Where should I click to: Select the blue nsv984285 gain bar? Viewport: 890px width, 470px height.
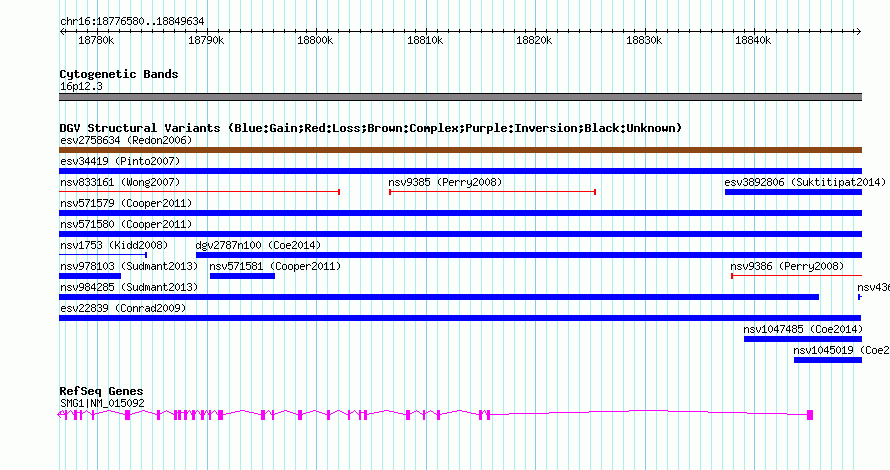439,297
